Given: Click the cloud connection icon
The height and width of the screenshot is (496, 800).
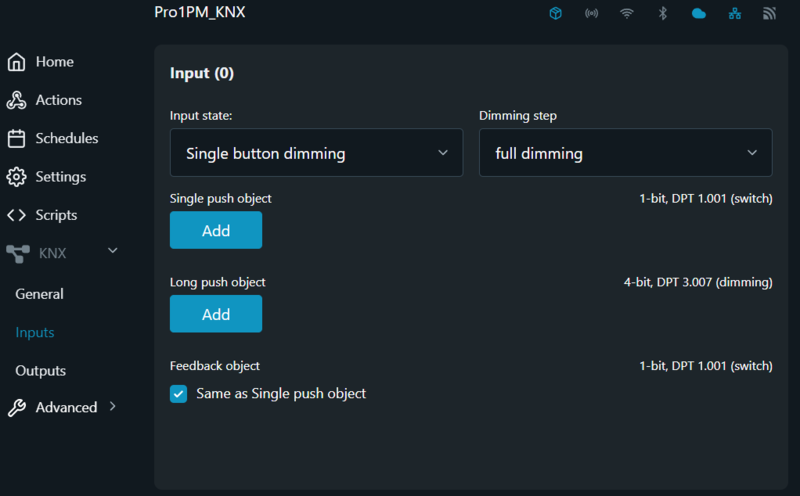Looking at the screenshot, I should [698, 14].
